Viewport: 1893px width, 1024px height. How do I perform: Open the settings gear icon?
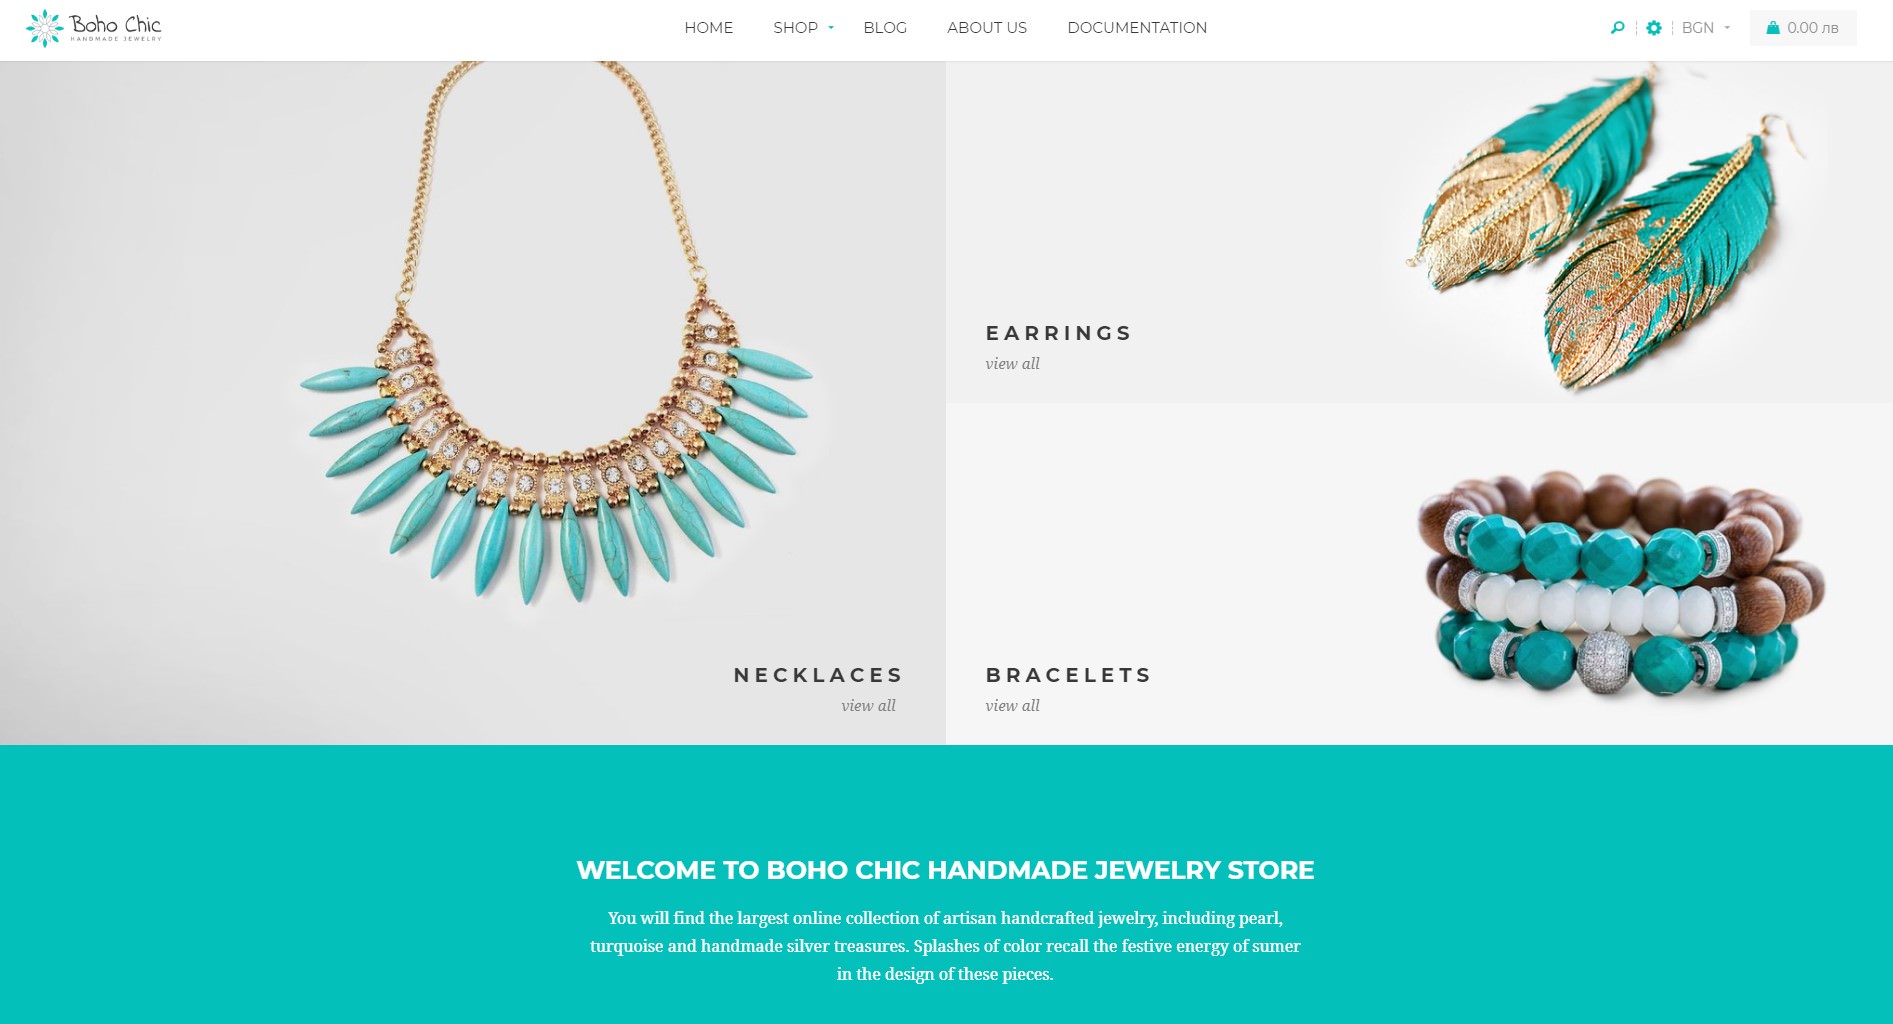pos(1654,28)
